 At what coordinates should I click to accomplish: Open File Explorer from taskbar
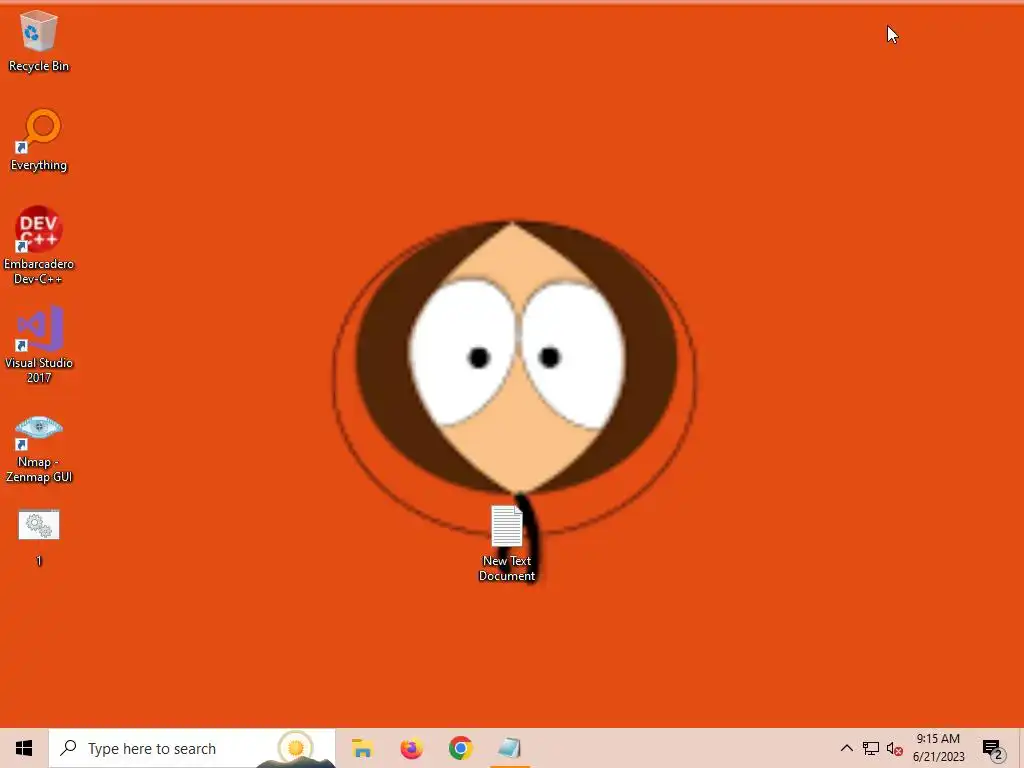(362, 748)
